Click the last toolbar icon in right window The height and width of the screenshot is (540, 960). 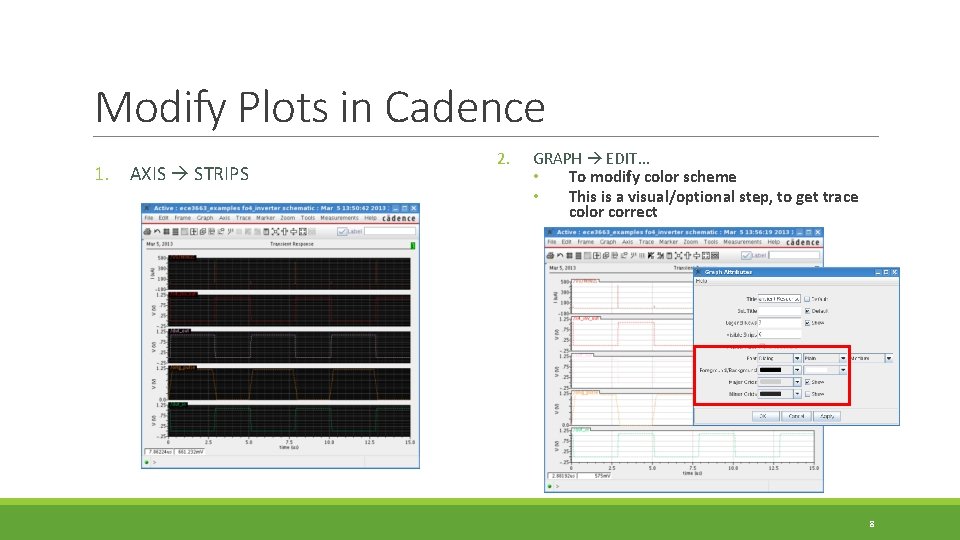[x=714, y=255]
